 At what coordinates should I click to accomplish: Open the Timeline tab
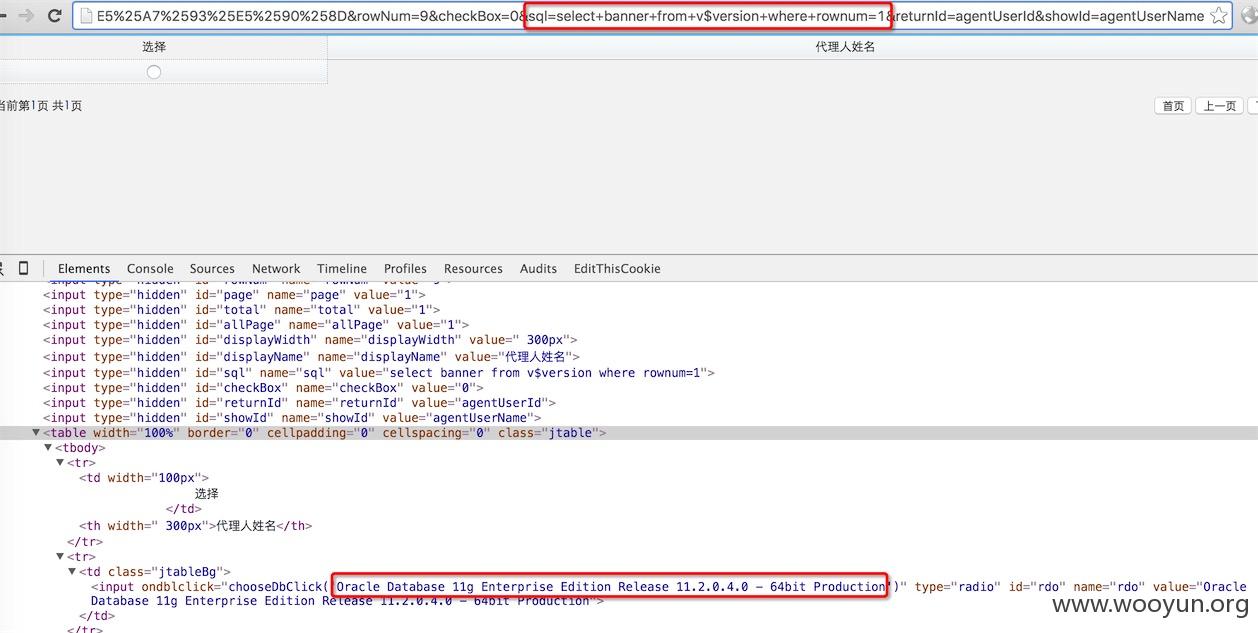coord(342,268)
